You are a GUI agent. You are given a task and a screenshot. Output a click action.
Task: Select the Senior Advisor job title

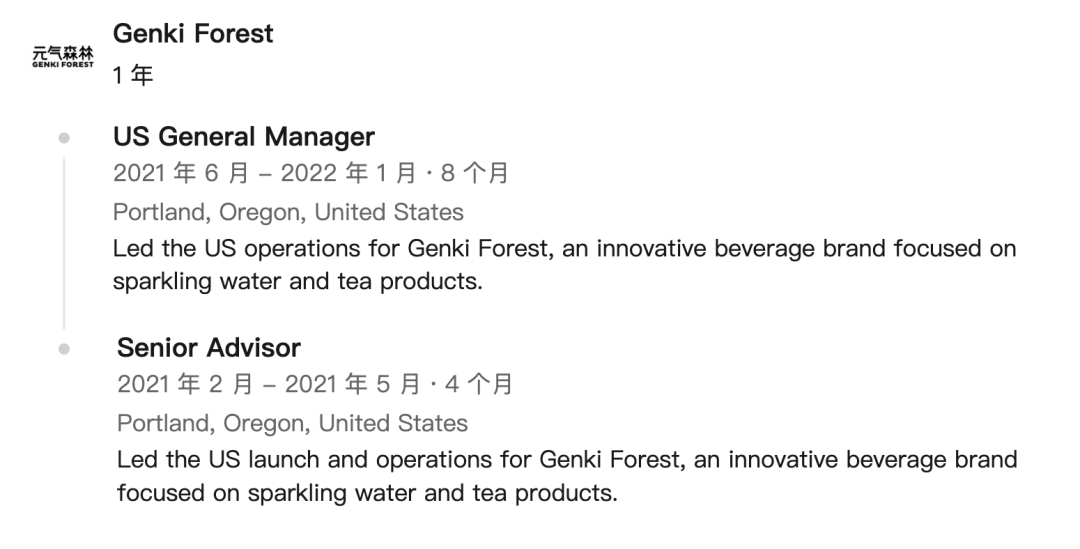click(209, 348)
